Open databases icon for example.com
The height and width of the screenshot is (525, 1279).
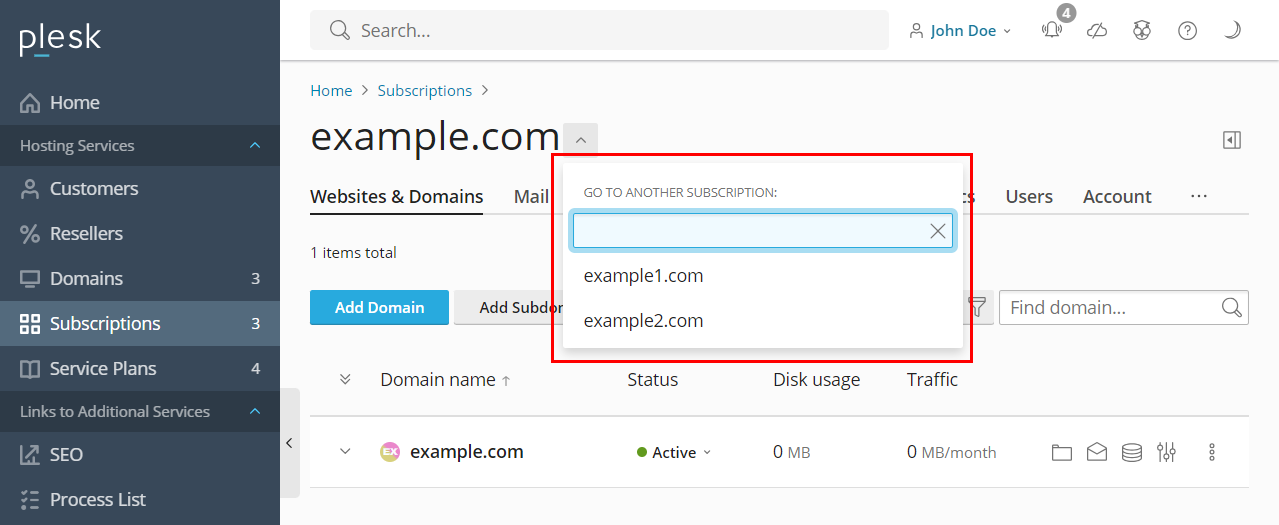click(x=1131, y=453)
